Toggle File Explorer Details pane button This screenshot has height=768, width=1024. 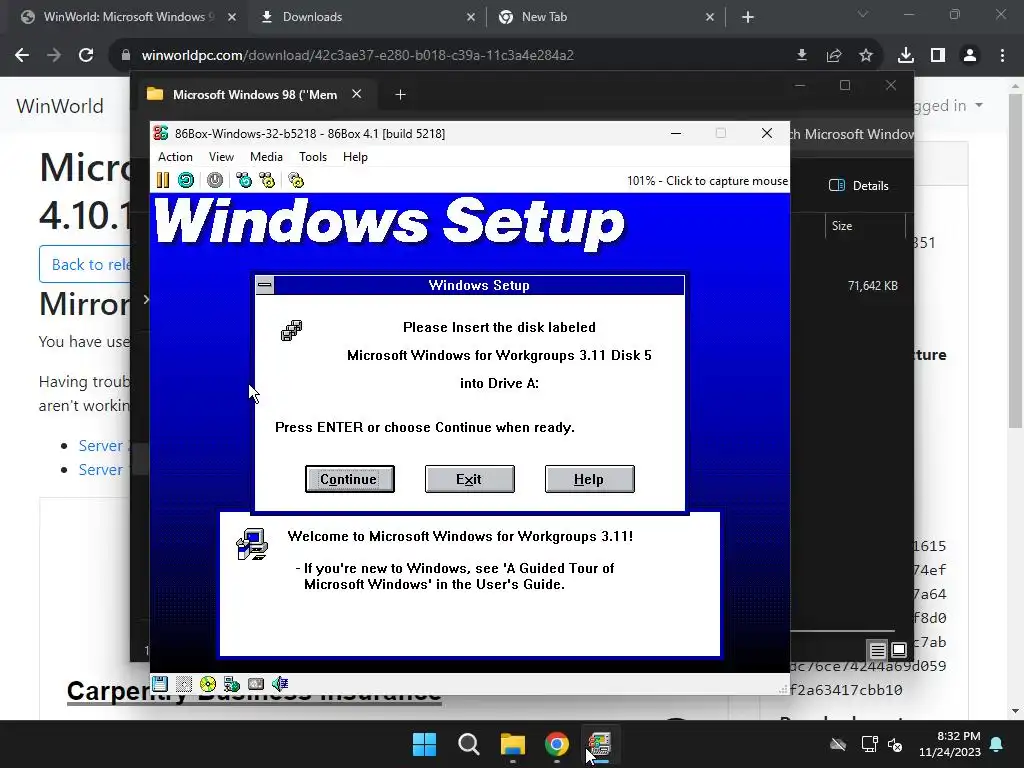859,185
